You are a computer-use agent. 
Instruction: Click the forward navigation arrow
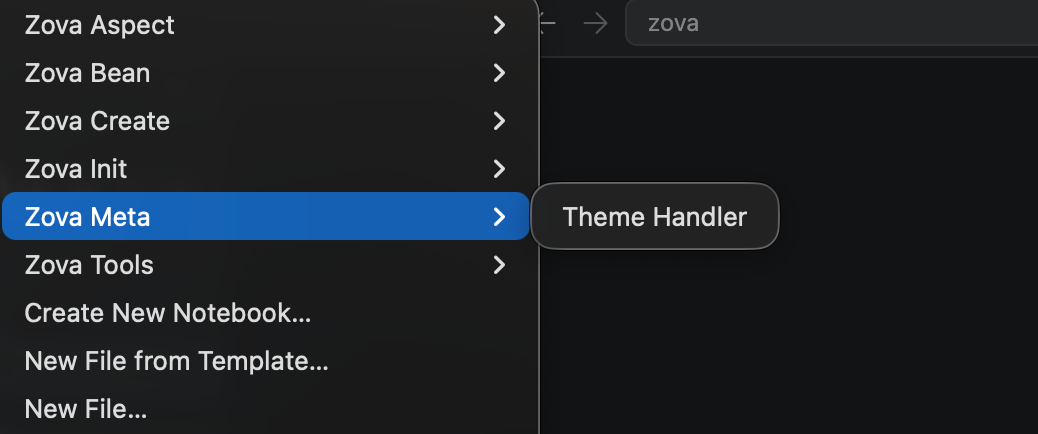pos(596,24)
